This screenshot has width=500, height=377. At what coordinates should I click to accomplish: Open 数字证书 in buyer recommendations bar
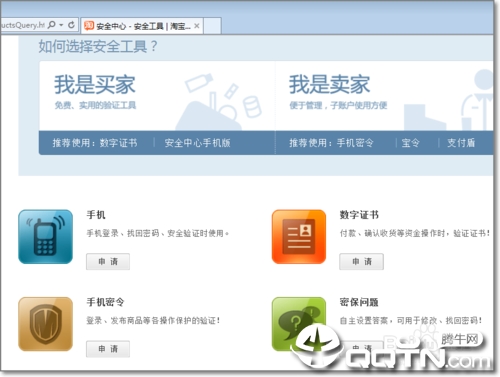118,143
